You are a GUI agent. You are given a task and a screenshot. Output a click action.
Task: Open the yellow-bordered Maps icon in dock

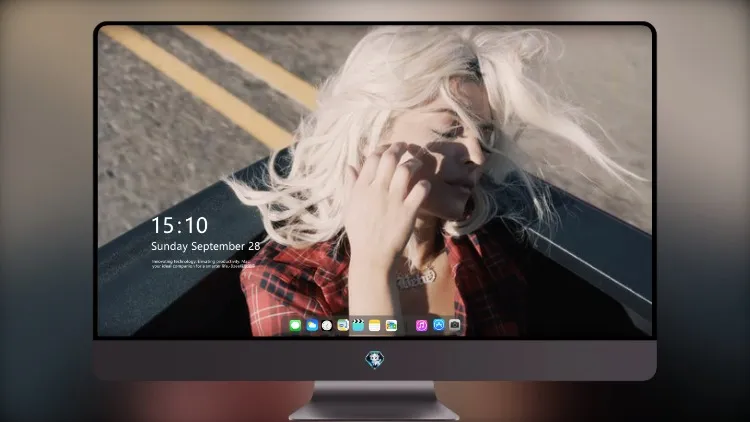343,326
